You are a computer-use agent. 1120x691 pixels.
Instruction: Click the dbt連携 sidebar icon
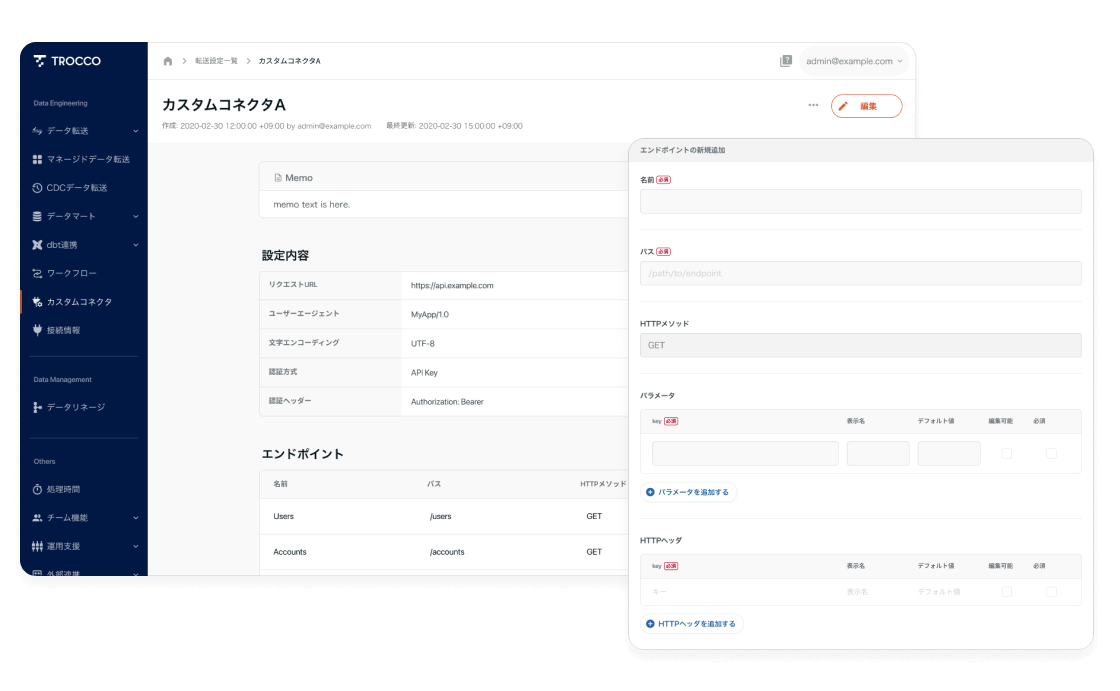click(37, 245)
